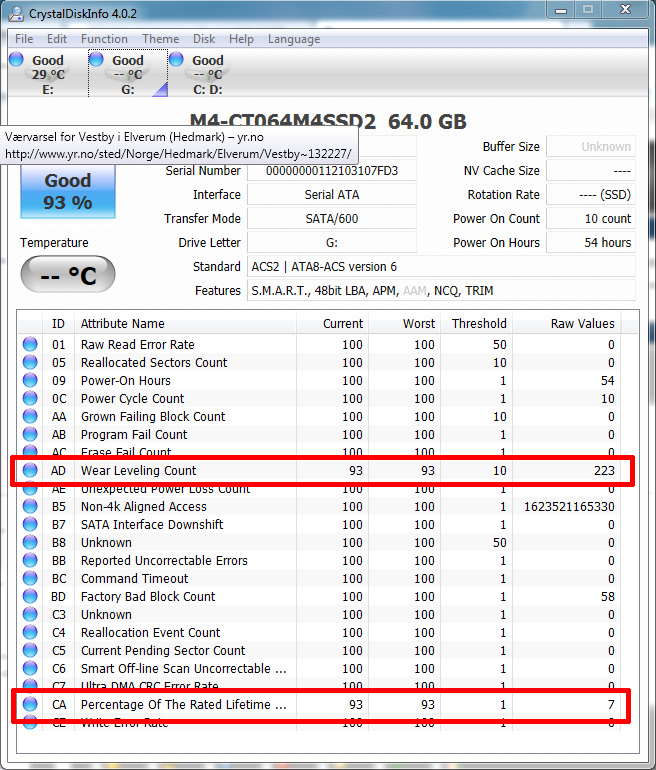Click the Rotation Rate field (SSD)
656x770 pixels.
(591, 194)
